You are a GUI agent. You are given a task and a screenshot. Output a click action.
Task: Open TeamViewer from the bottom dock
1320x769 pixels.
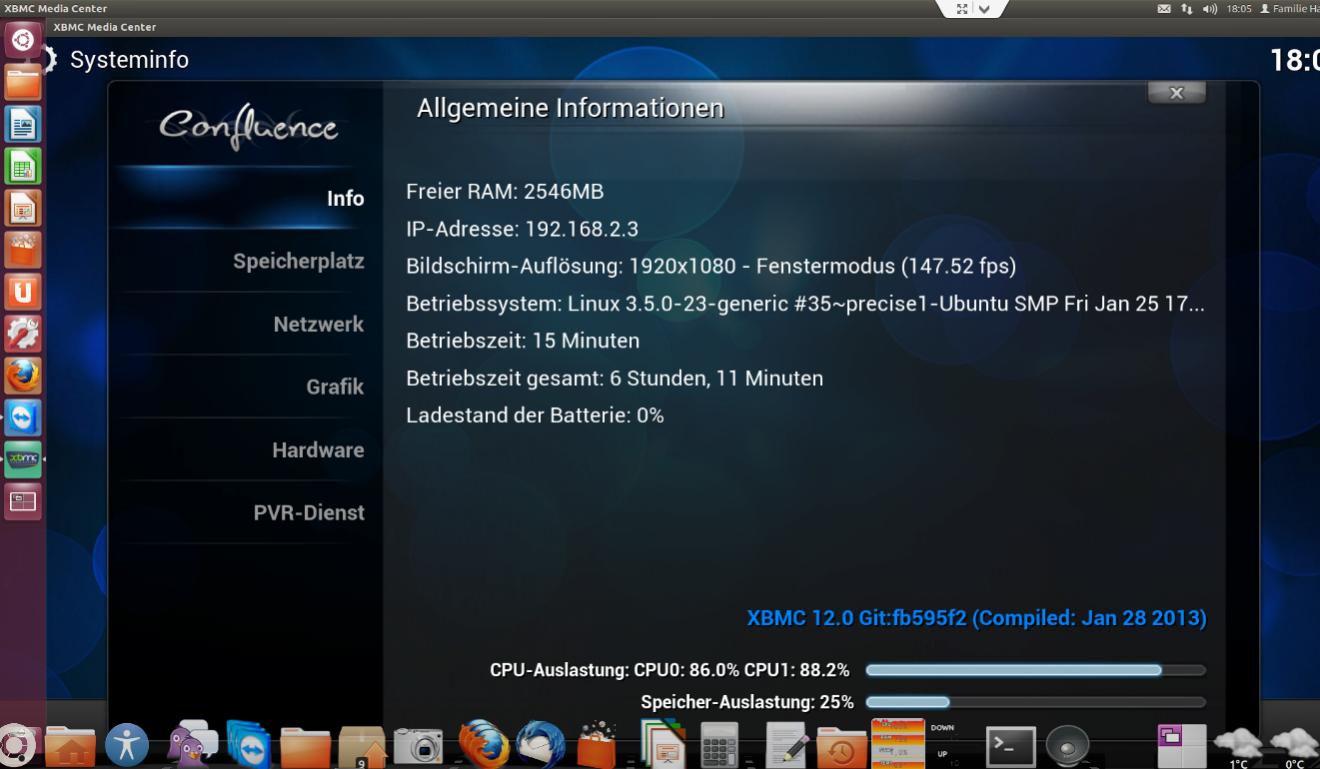click(248, 744)
